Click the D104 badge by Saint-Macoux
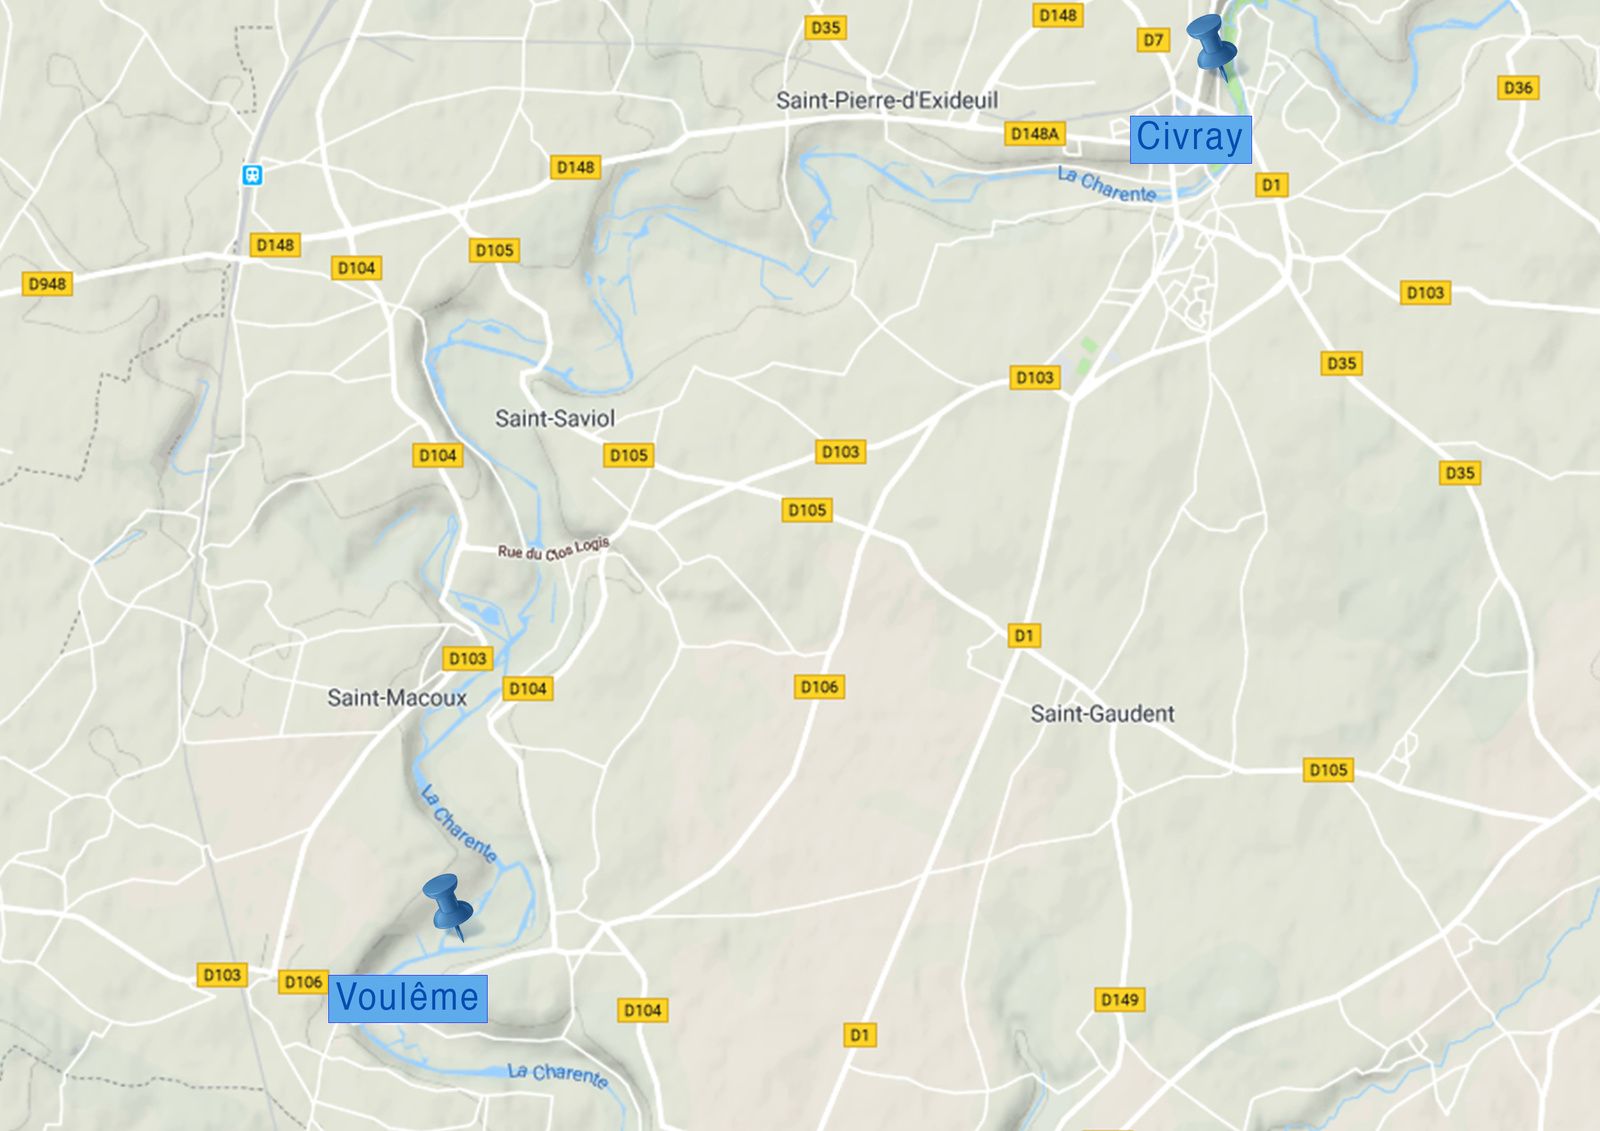This screenshot has height=1131, width=1600. click(x=528, y=688)
